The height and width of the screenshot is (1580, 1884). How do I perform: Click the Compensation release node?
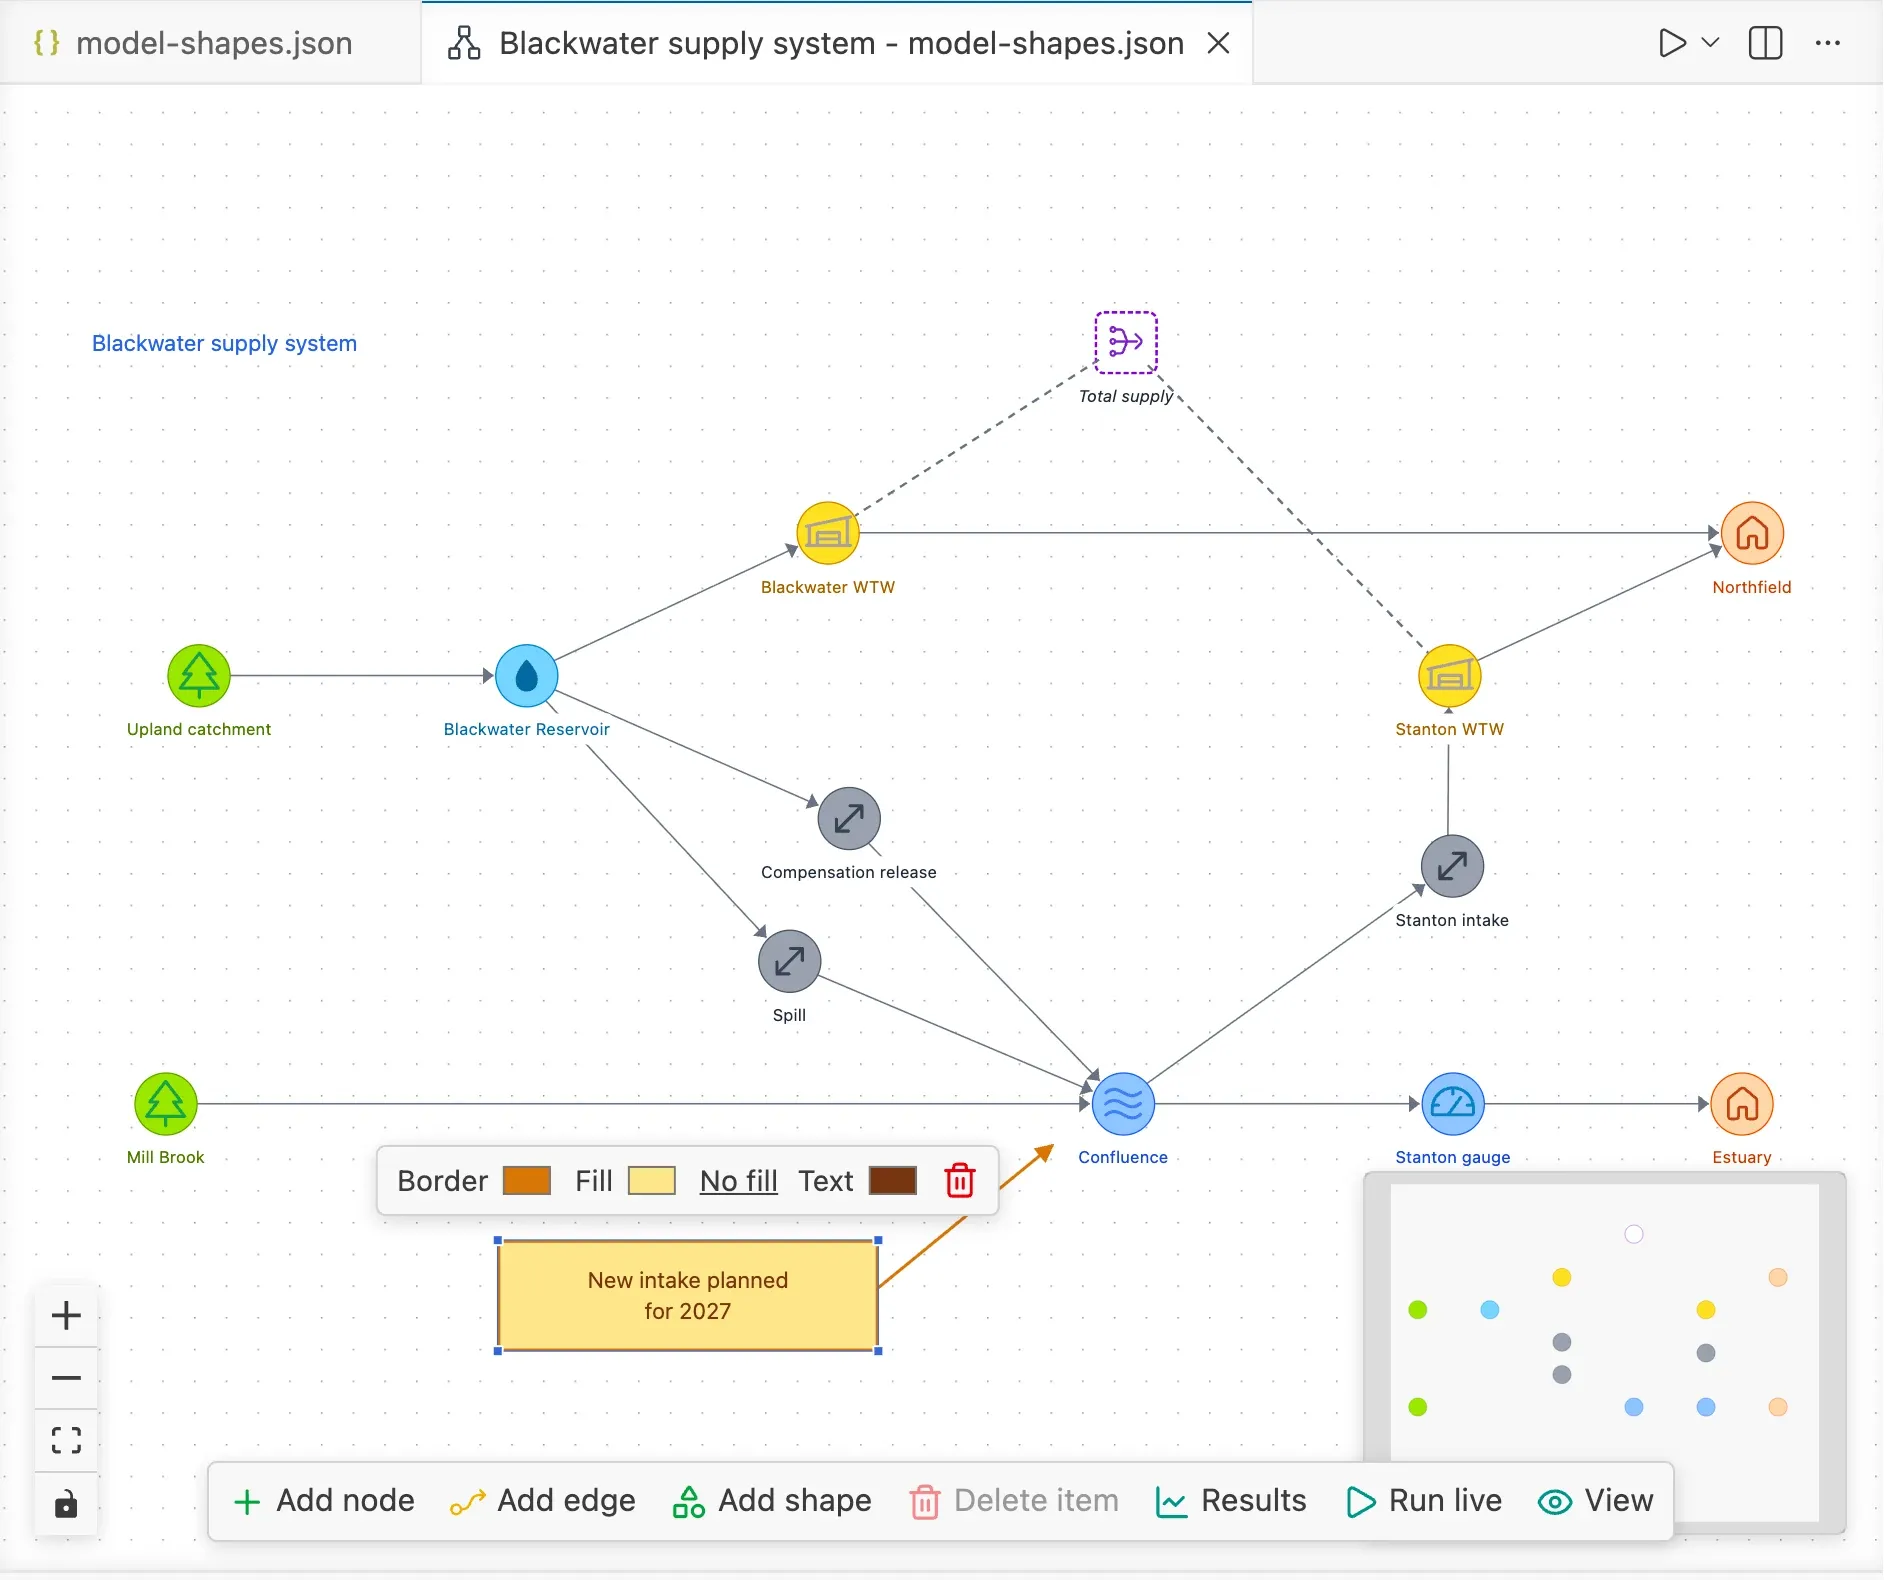point(849,819)
